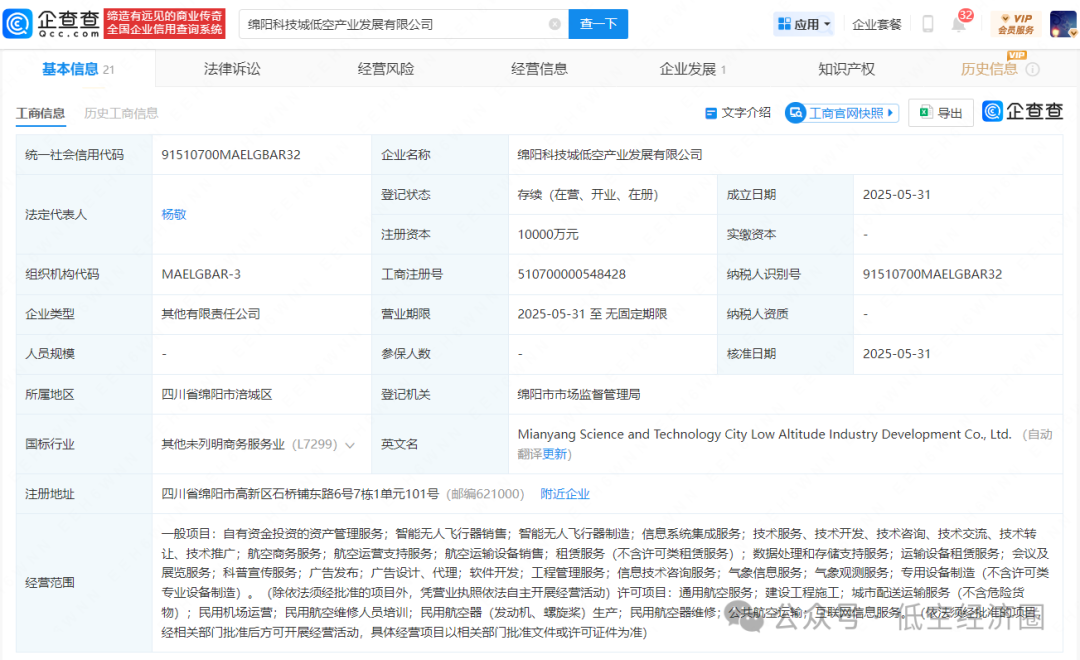Image resolution: width=1080 pixels, height=660 pixels.
Task: Click the 文字介绍 icon
Action: [x=711, y=113]
